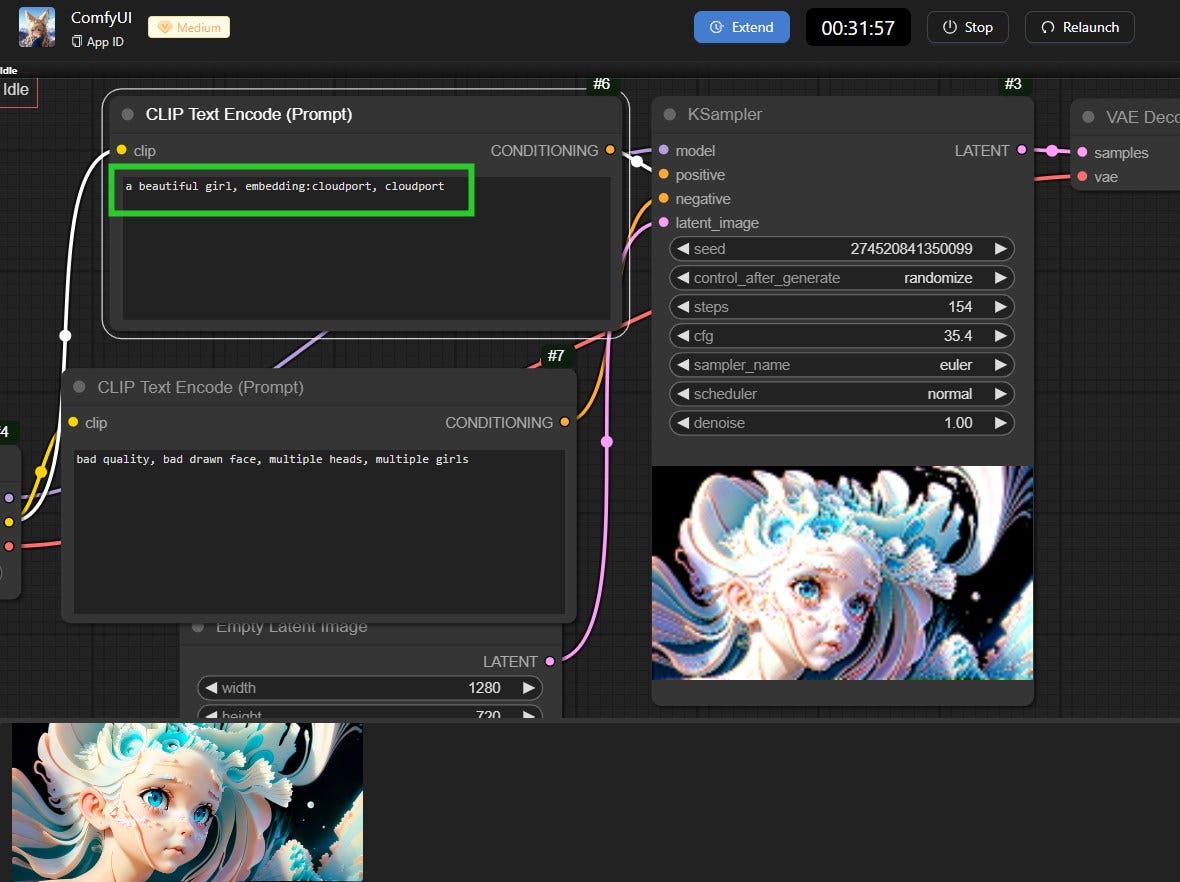Viewport: 1180px width, 882px height.
Task: Cycle control_after_generate using its right arrow
Action: tap(1001, 278)
